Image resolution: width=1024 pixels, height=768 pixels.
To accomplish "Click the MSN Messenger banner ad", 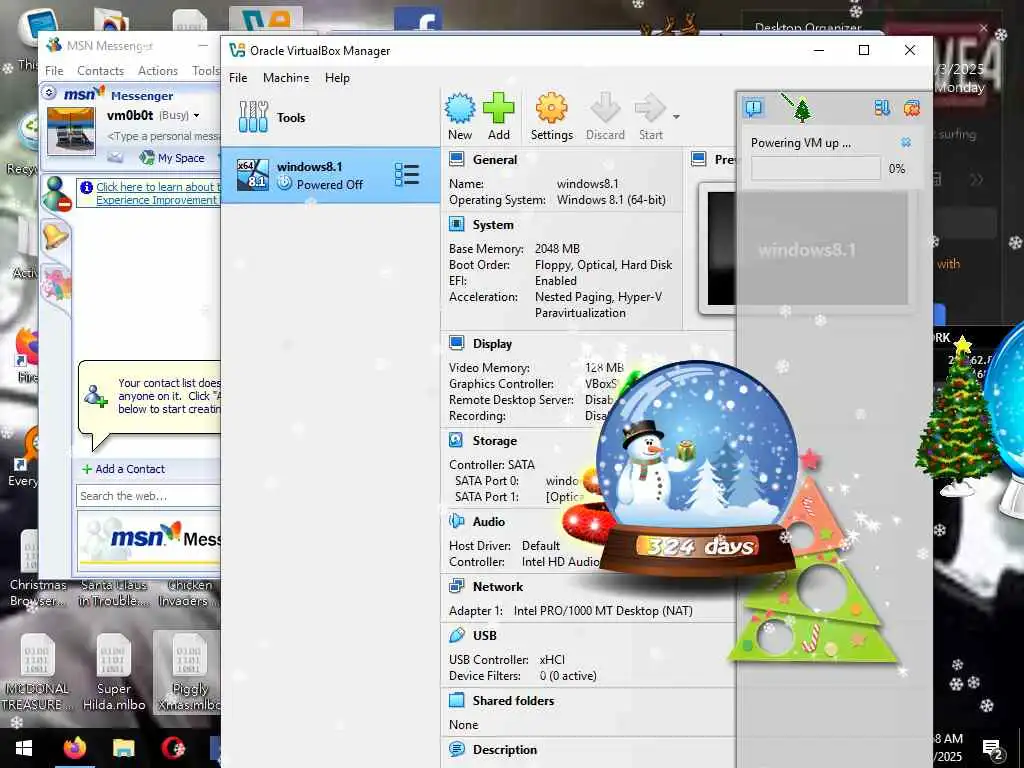I will (x=149, y=540).
